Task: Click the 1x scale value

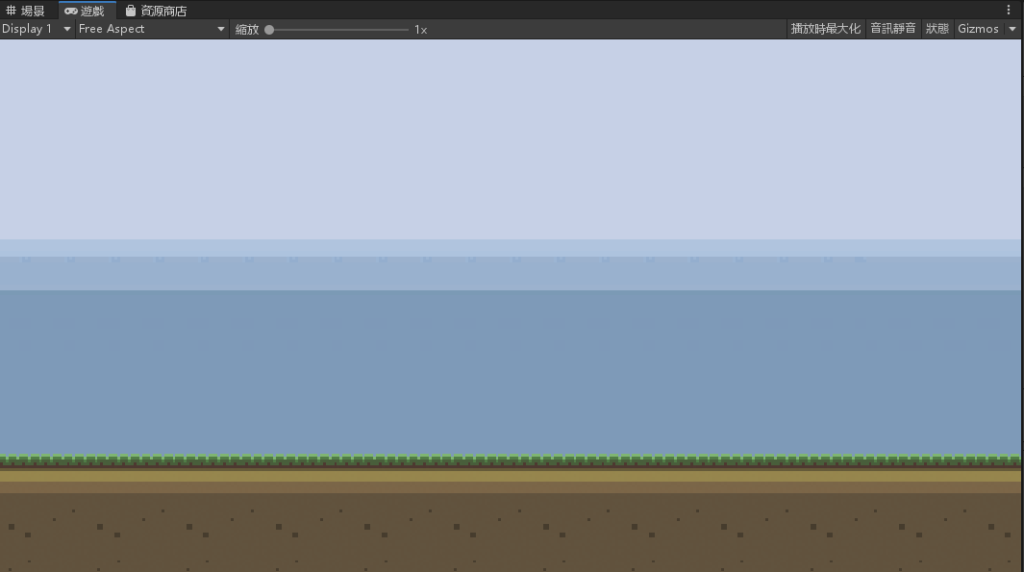Action: click(421, 30)
